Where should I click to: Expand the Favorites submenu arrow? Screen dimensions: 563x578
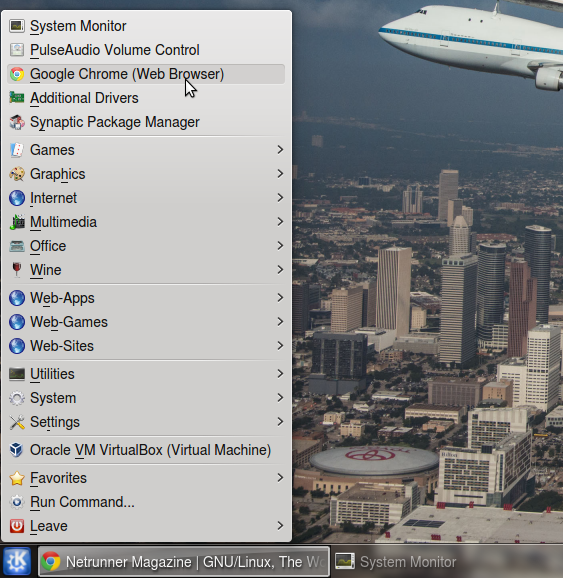pos(280,478)
